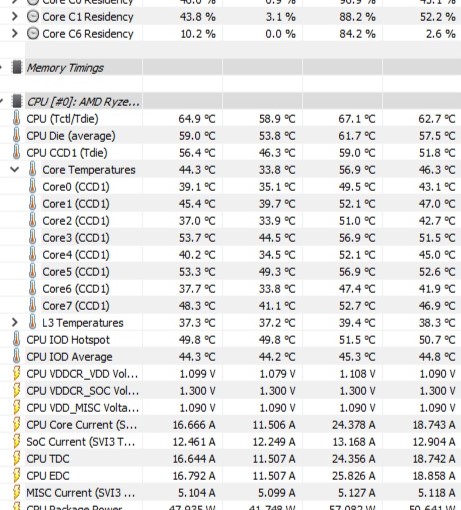This screenshot has height=510, width=461.
Task: Click the CPU VDDCR_SOC voltage bolt icon
Action: click(x=16, y=390)
